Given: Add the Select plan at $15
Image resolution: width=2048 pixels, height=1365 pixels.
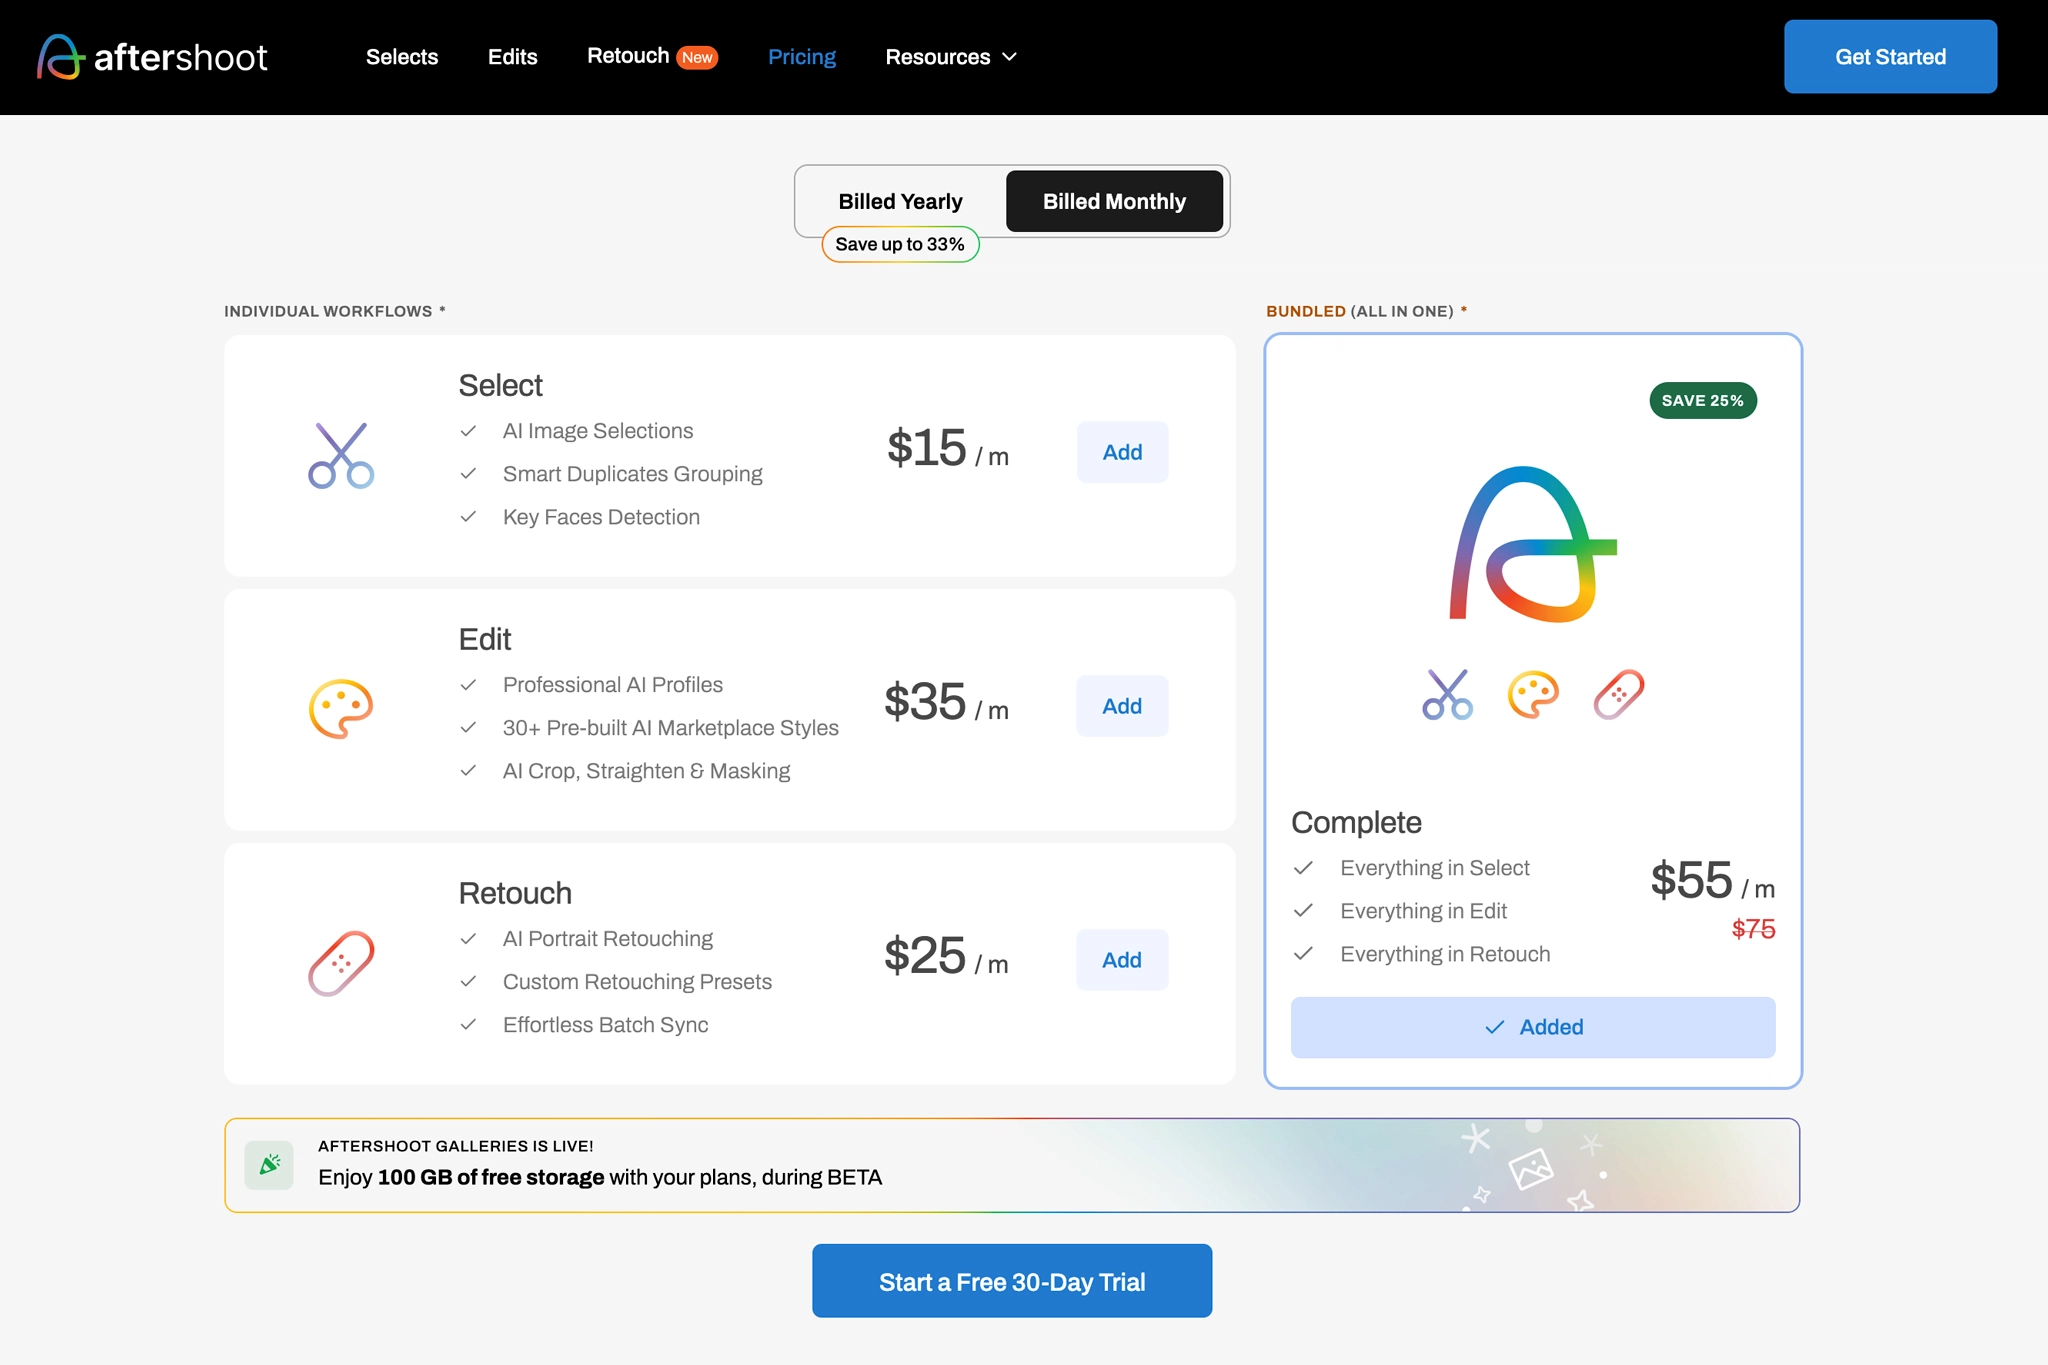Looking at the screenshot, I should click(x=1122, y=452).
